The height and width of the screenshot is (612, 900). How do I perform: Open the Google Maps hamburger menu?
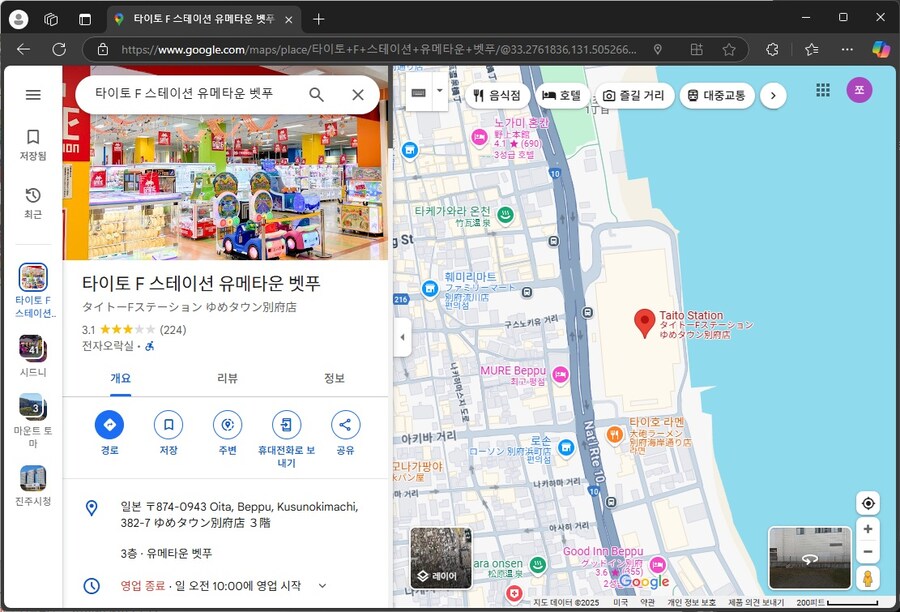(x=33, y=95)
